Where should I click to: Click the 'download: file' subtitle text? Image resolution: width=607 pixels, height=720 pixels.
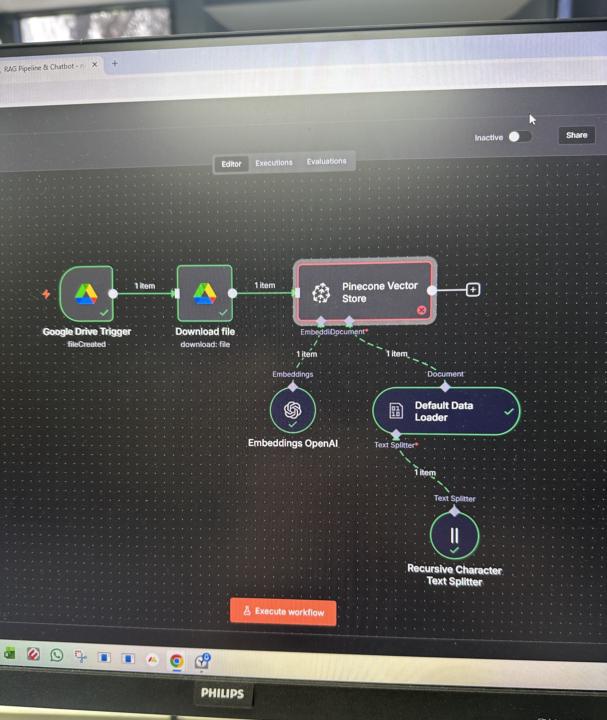(205, 344)
